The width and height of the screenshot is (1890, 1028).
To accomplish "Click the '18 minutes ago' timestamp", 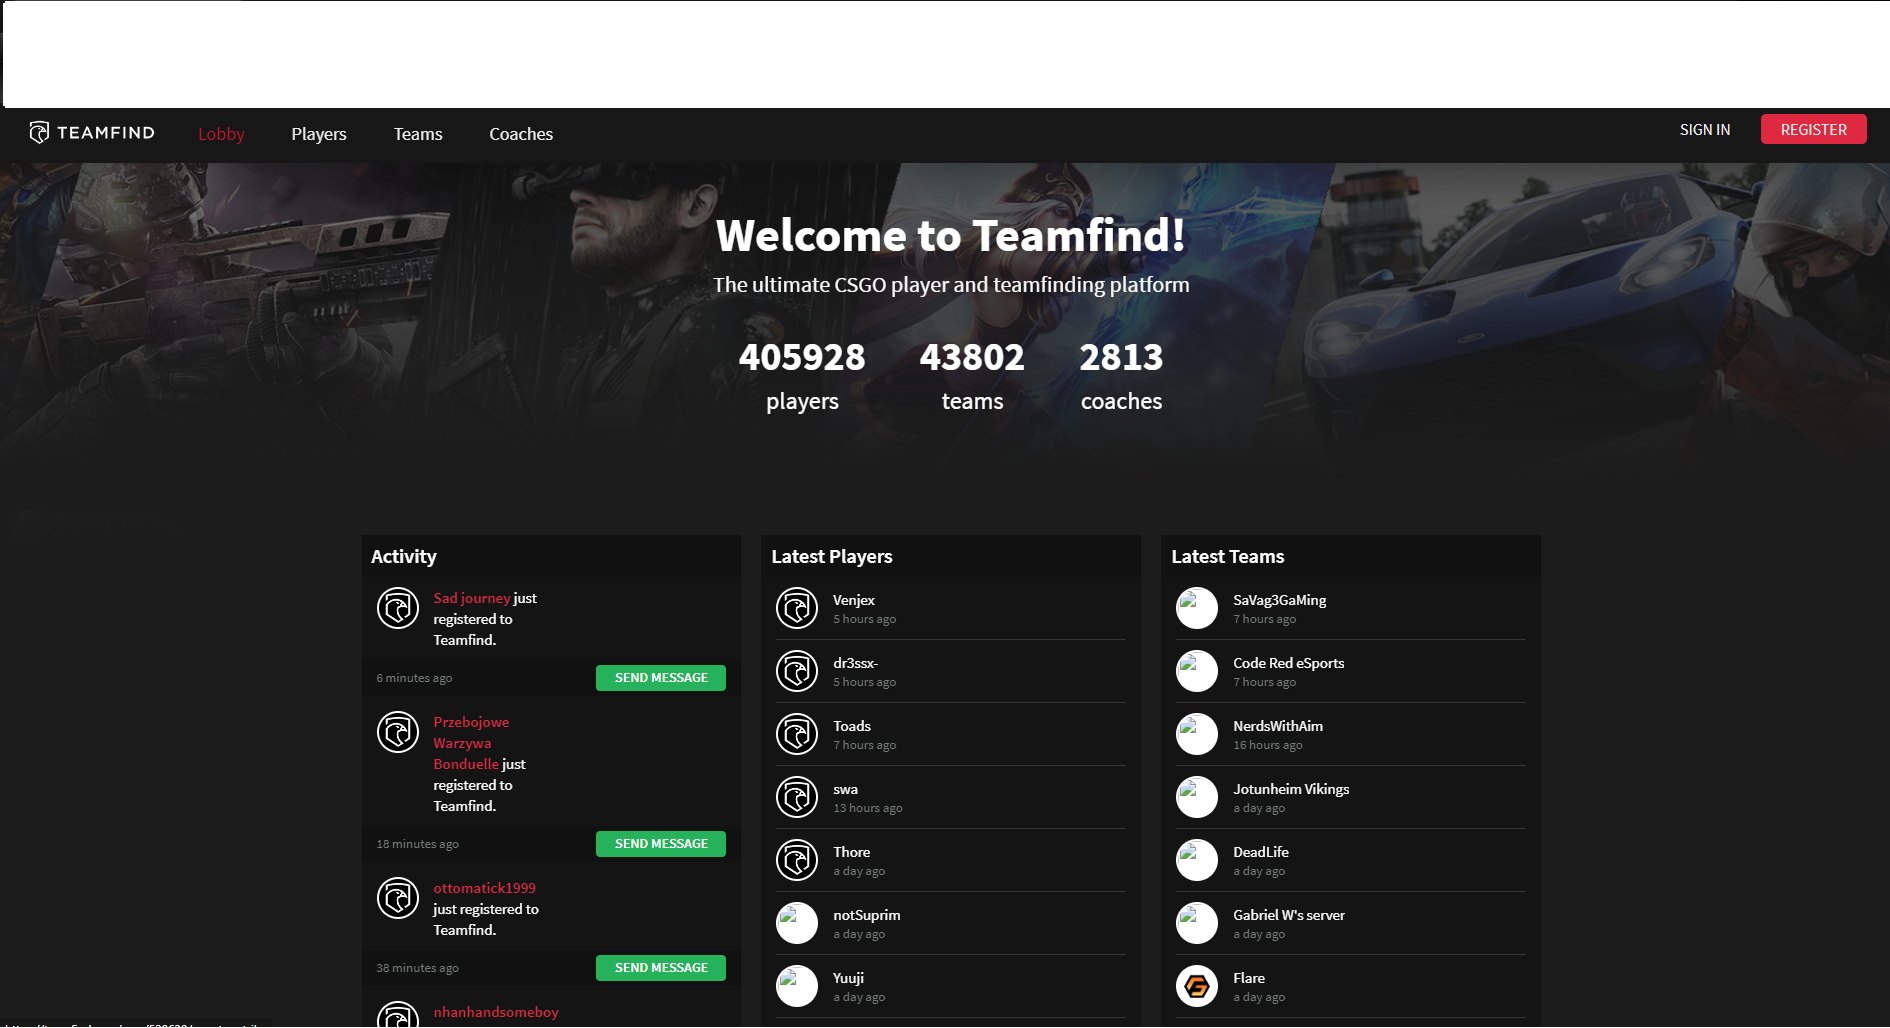I will (417, 844).
